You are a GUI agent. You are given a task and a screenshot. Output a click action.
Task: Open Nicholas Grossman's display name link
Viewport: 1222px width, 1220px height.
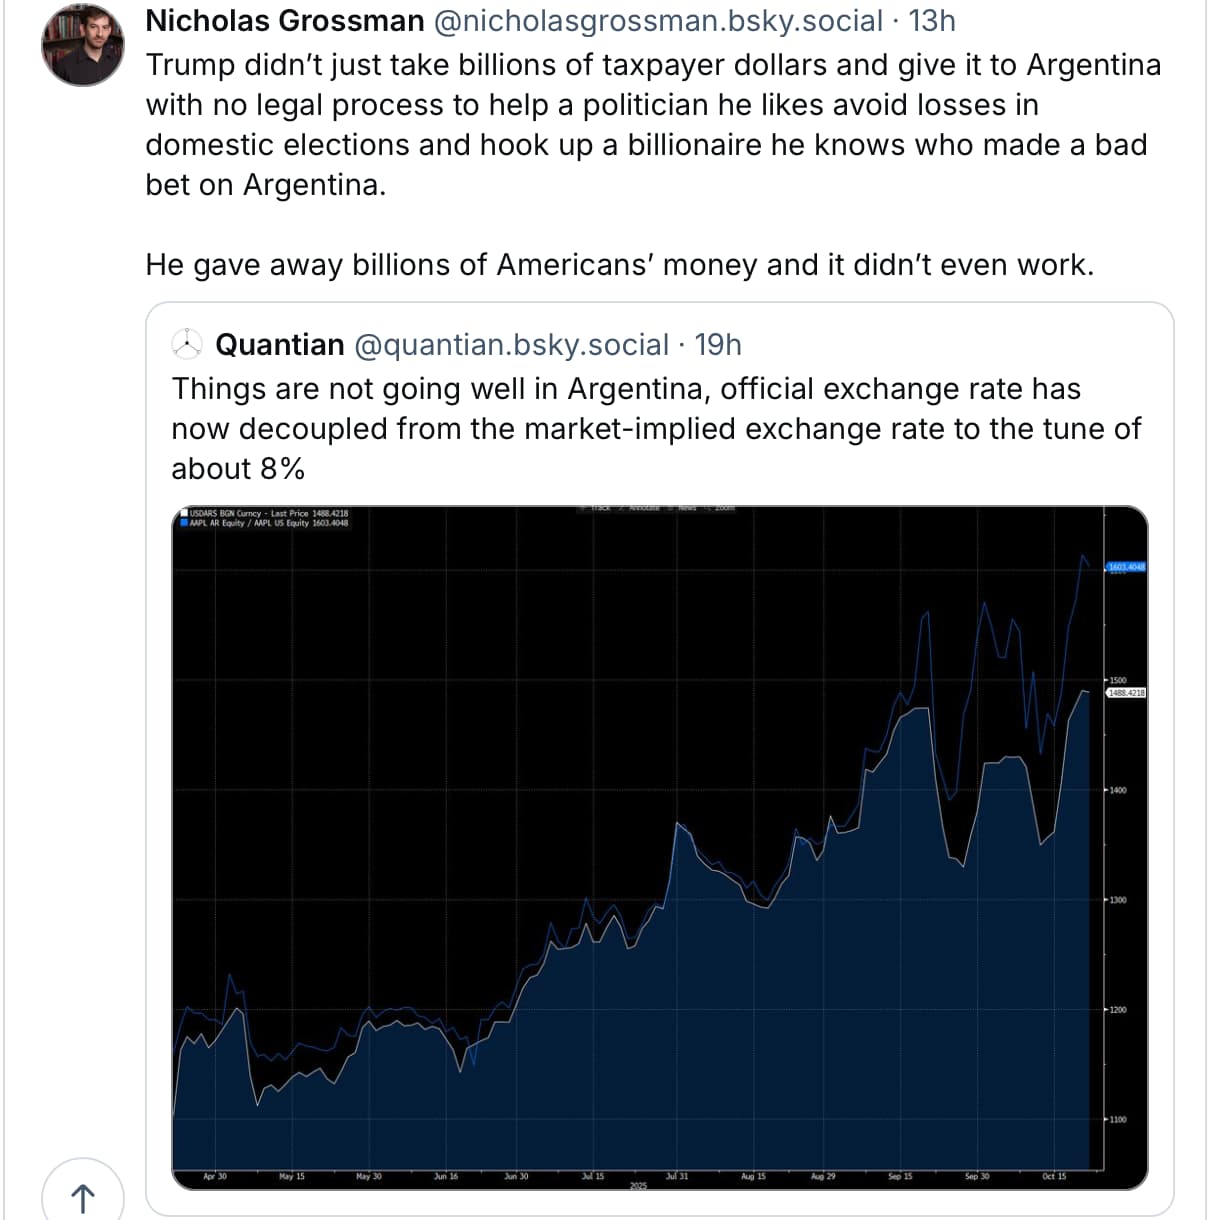(285, 21)
